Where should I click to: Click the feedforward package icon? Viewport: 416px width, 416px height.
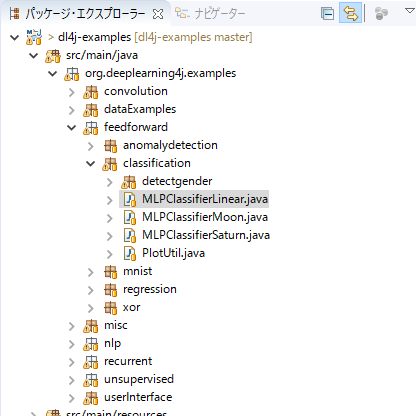point(91,128)
